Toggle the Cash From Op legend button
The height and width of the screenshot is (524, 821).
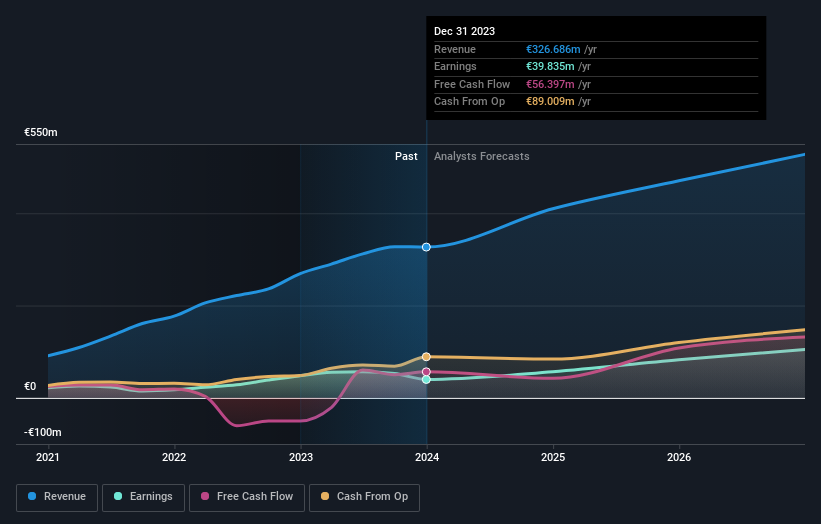[364, 497]
